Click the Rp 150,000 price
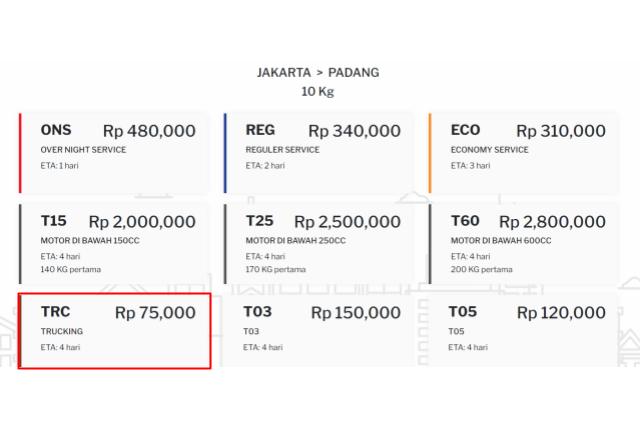The height and width of the screenshot is (427, 640). (x=355, y=313)
